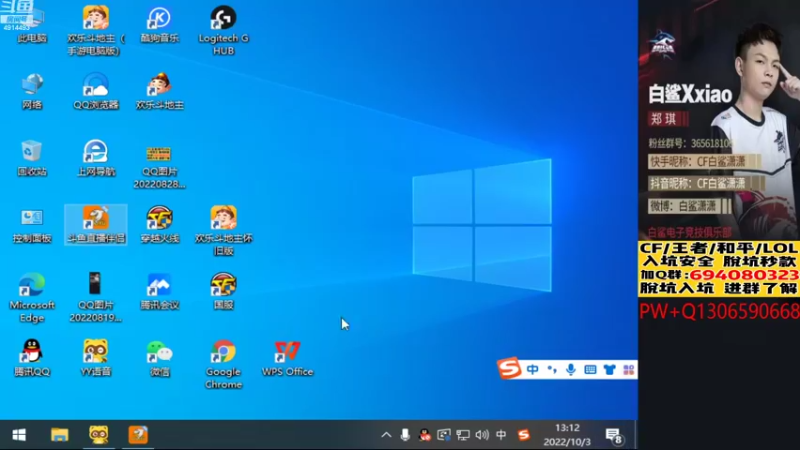Open the network status tray icon

(463, 435)
